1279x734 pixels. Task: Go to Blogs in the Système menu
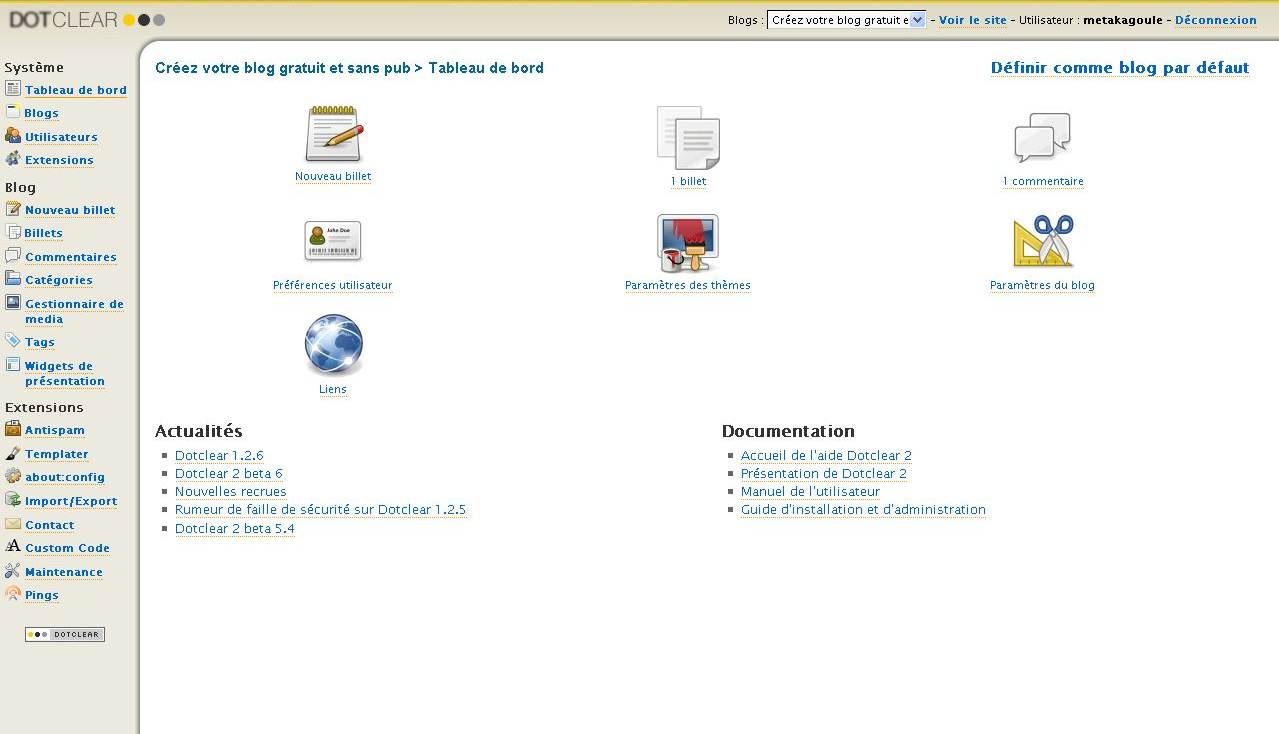pyautogui.click(x=42, y=113)
